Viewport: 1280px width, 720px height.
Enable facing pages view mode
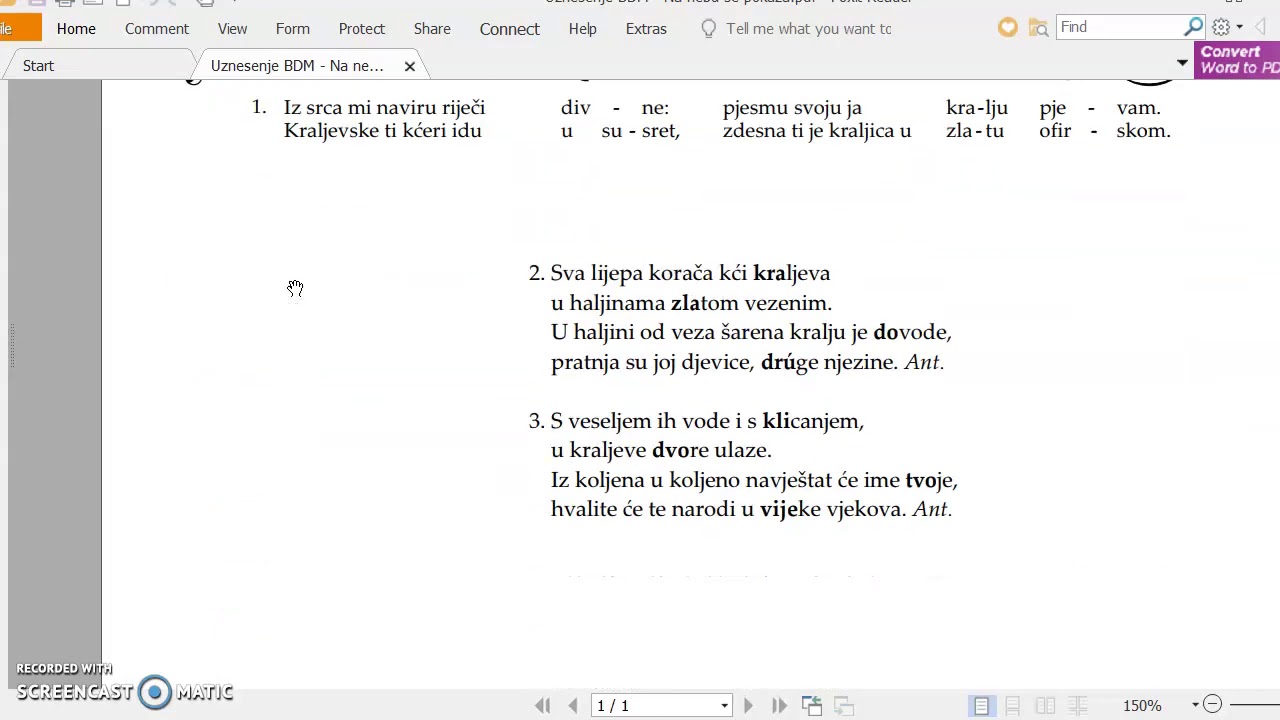[x=1045, y=705]
